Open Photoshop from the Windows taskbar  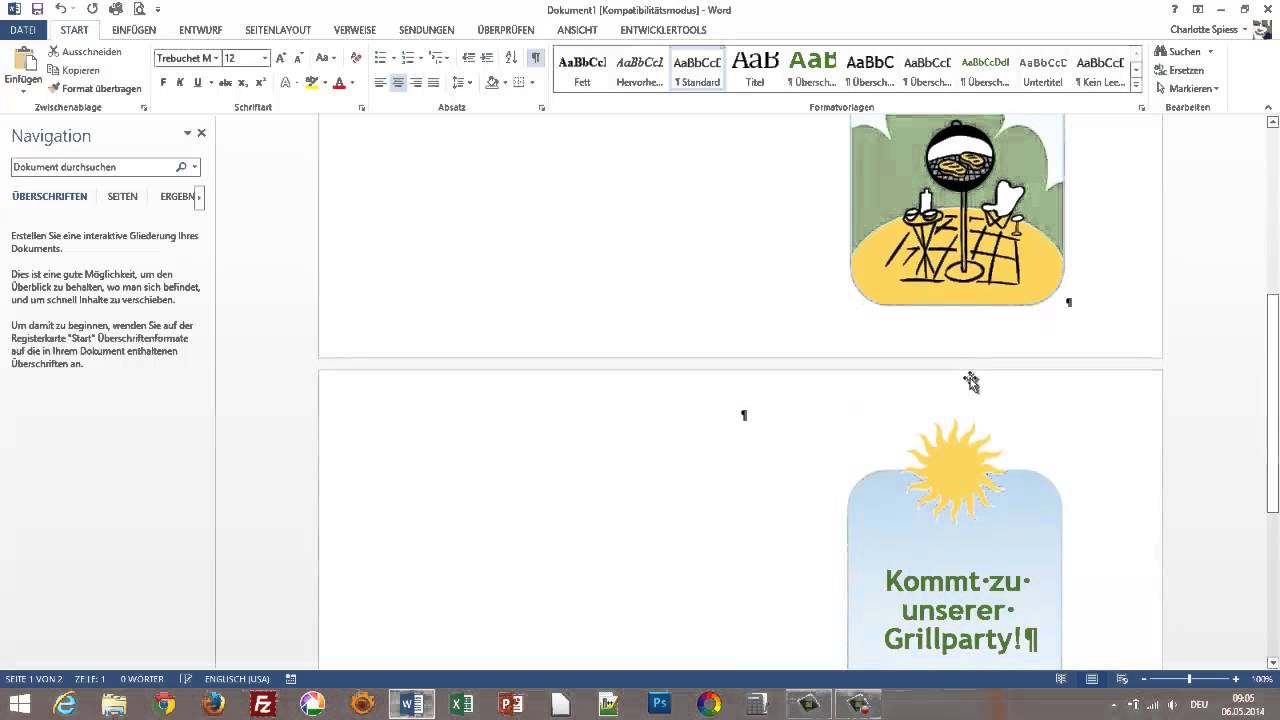659,704
